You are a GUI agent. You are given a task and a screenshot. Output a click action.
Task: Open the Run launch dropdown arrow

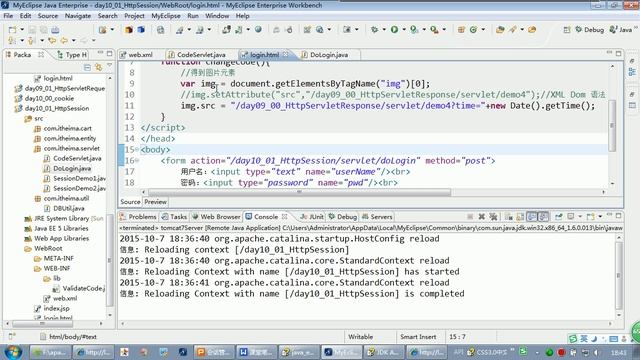click(404, 30)
